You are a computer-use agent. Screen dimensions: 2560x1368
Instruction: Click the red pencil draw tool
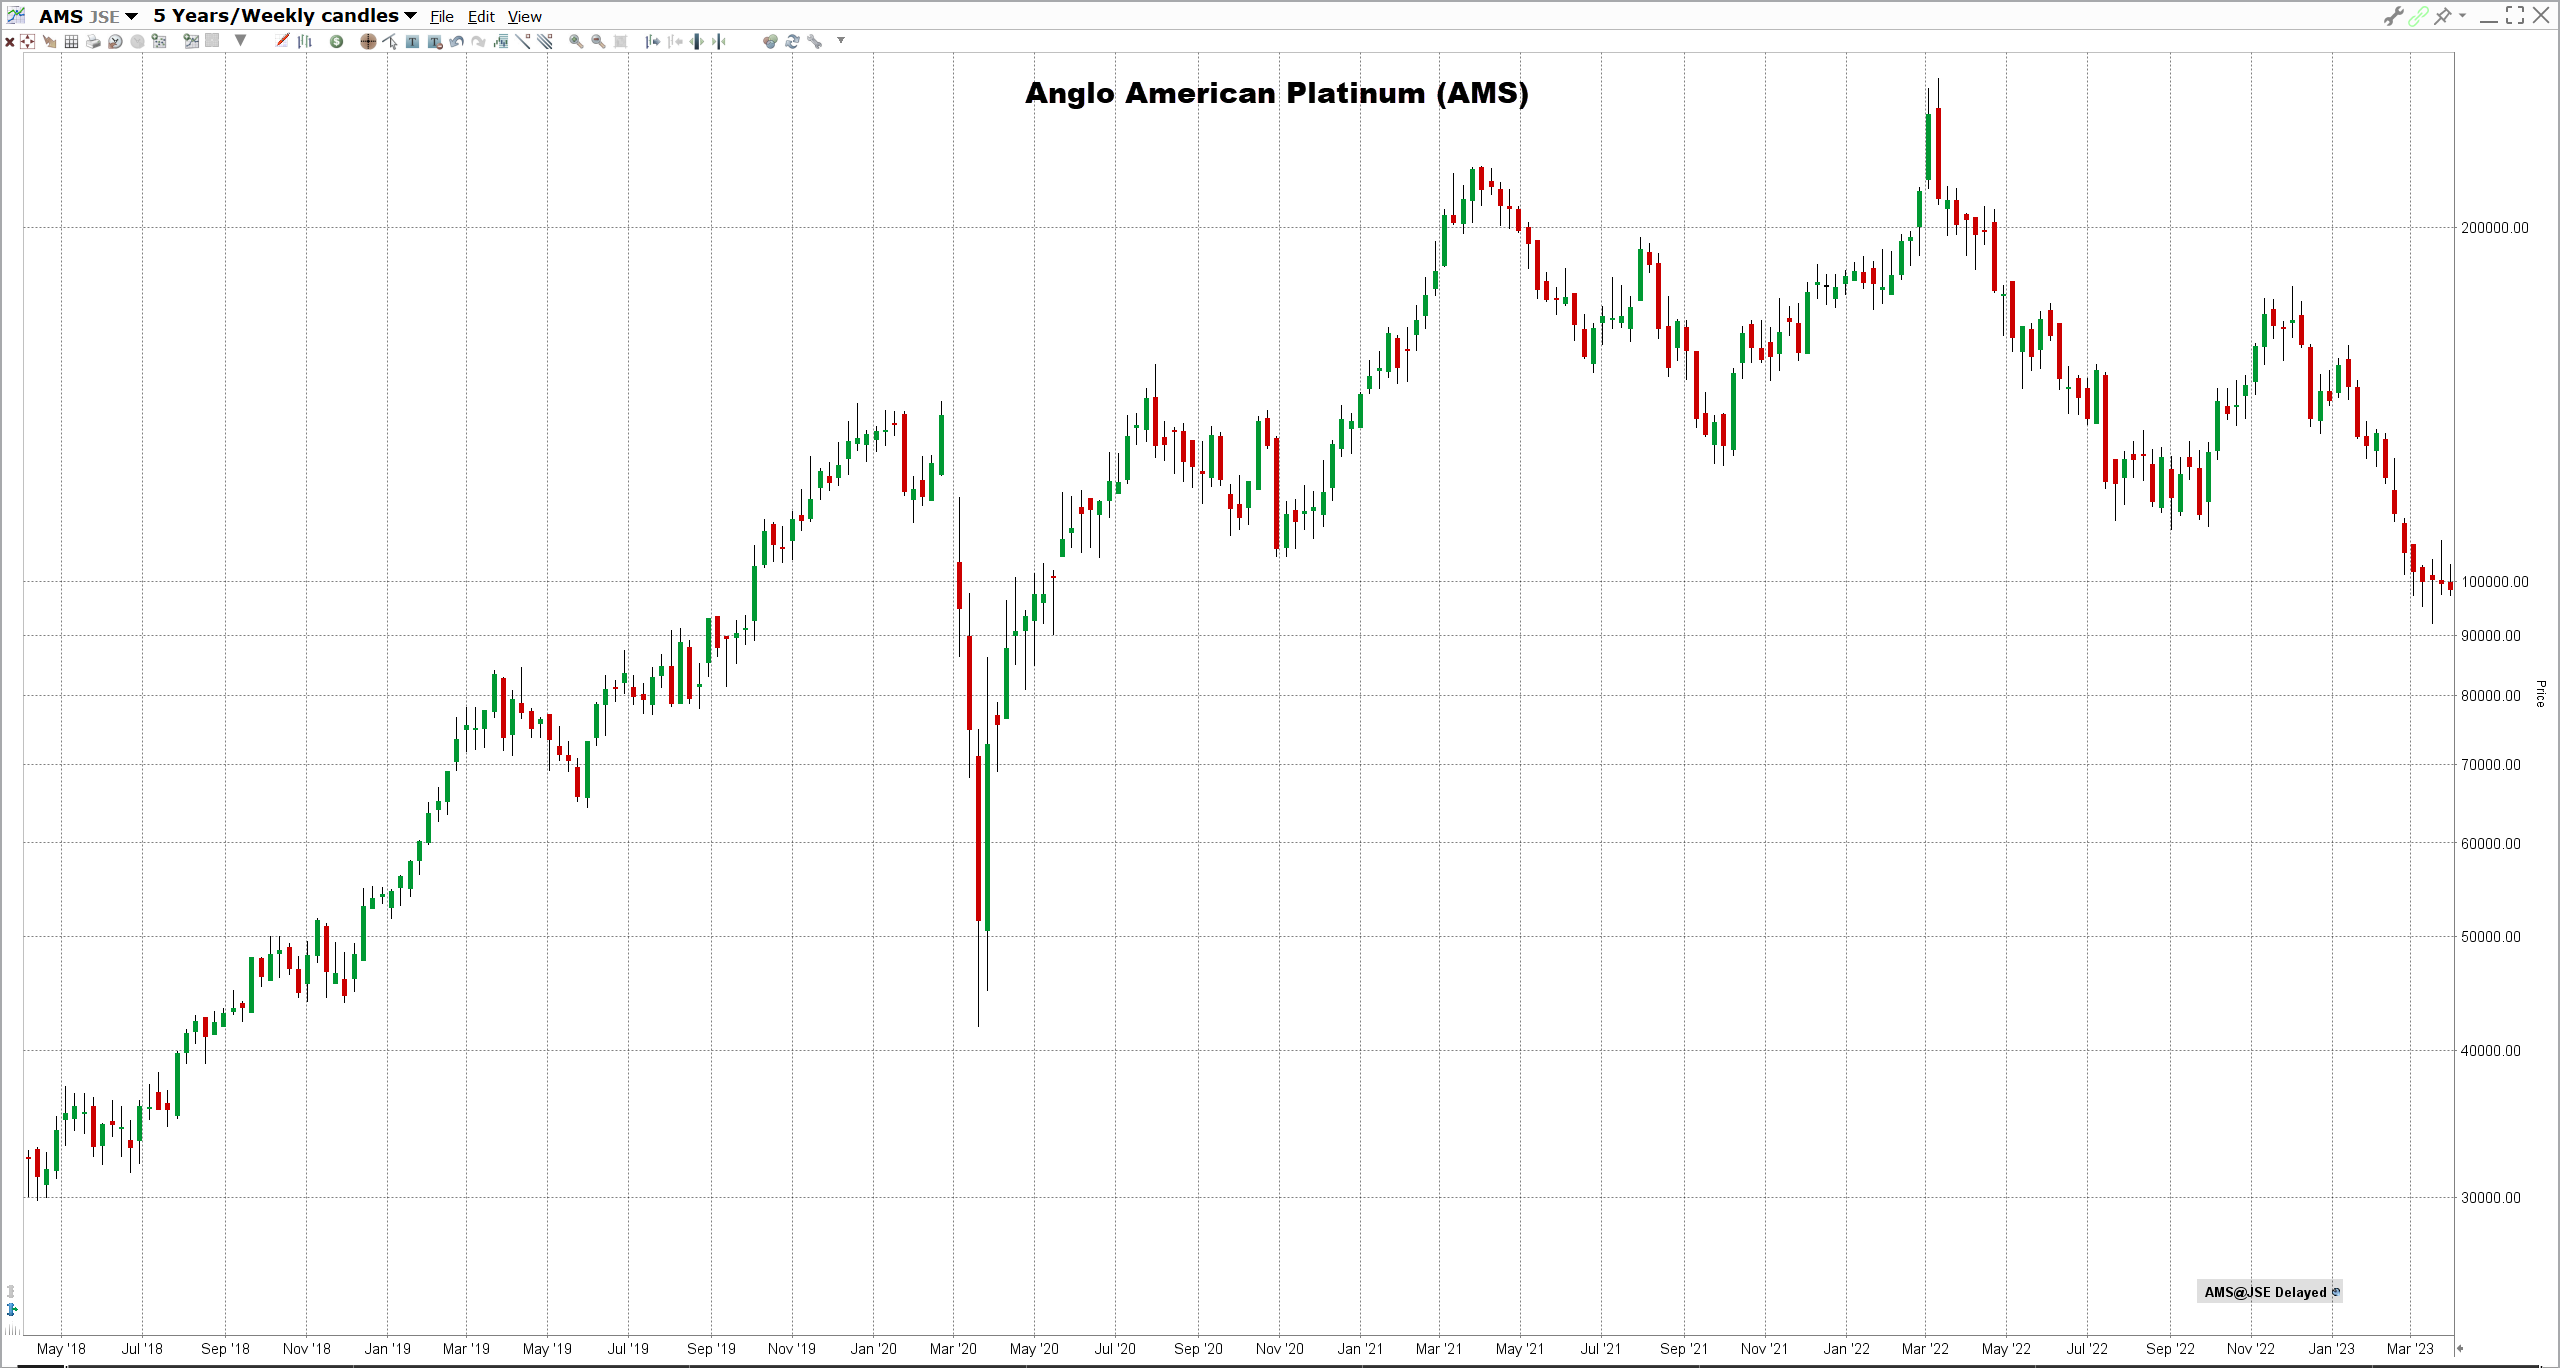[x=282, y=41]
